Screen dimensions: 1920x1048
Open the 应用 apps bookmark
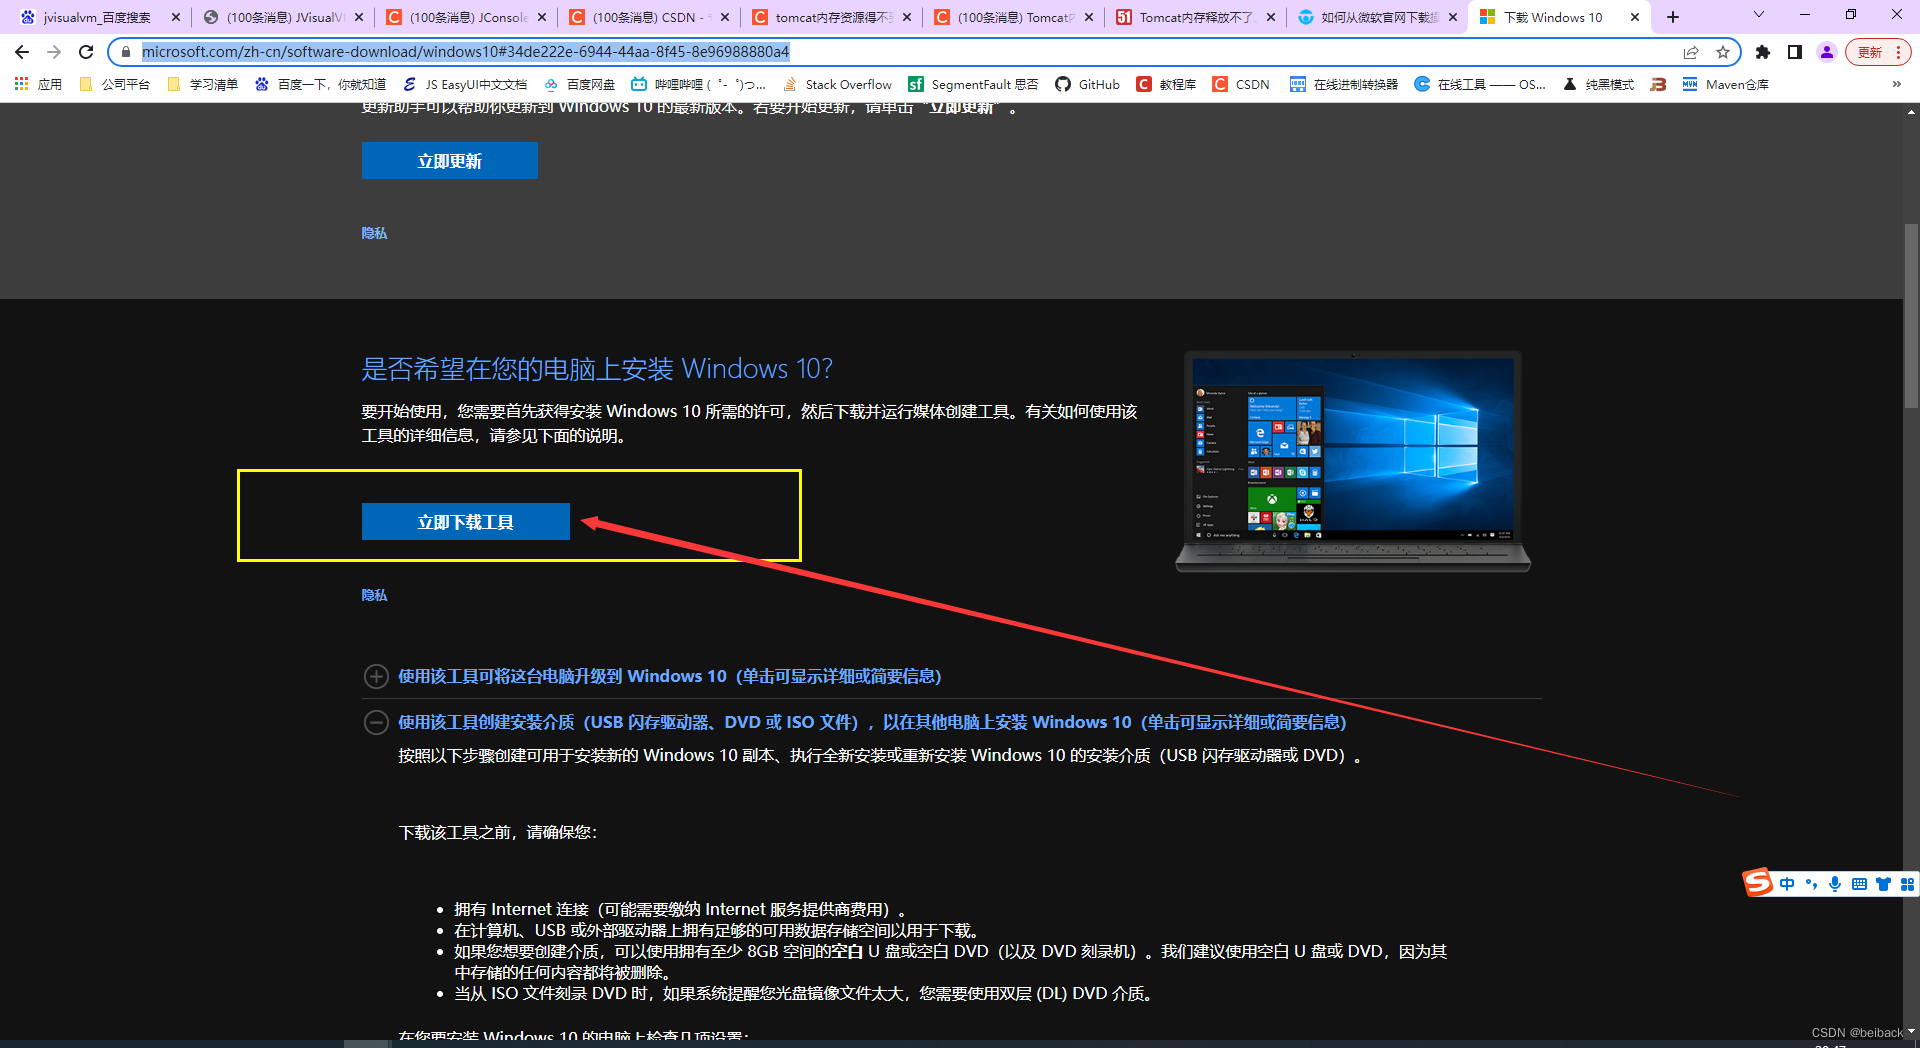[38, 84]
